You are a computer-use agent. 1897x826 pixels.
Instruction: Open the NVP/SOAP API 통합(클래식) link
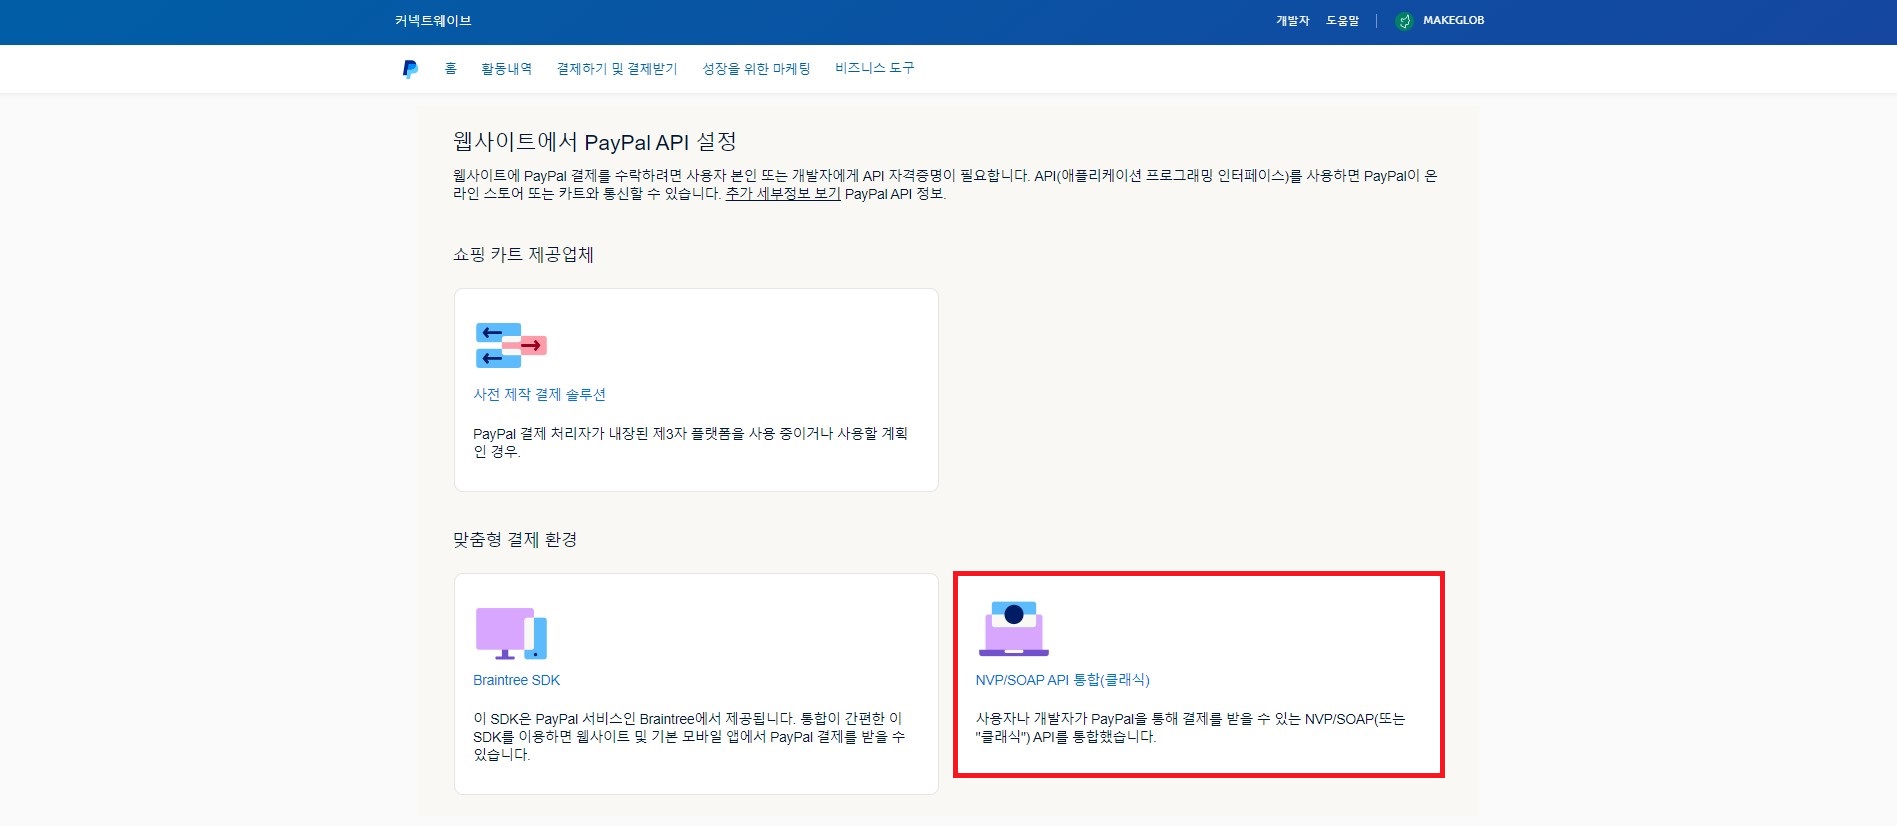1063,680
